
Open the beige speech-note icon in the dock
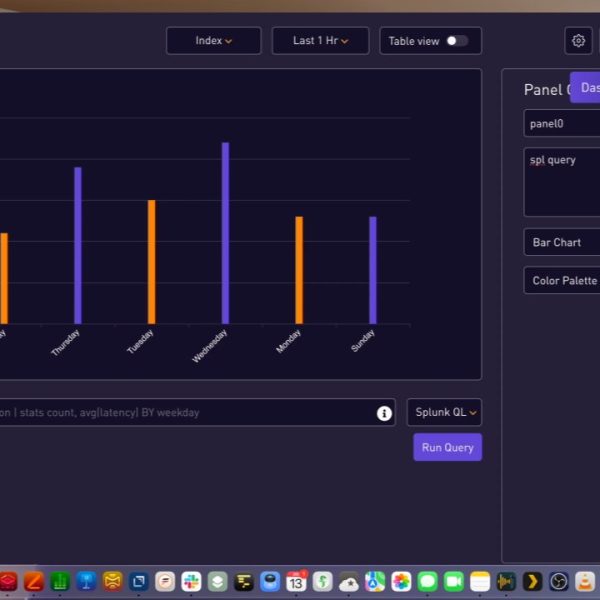[165, 582]
